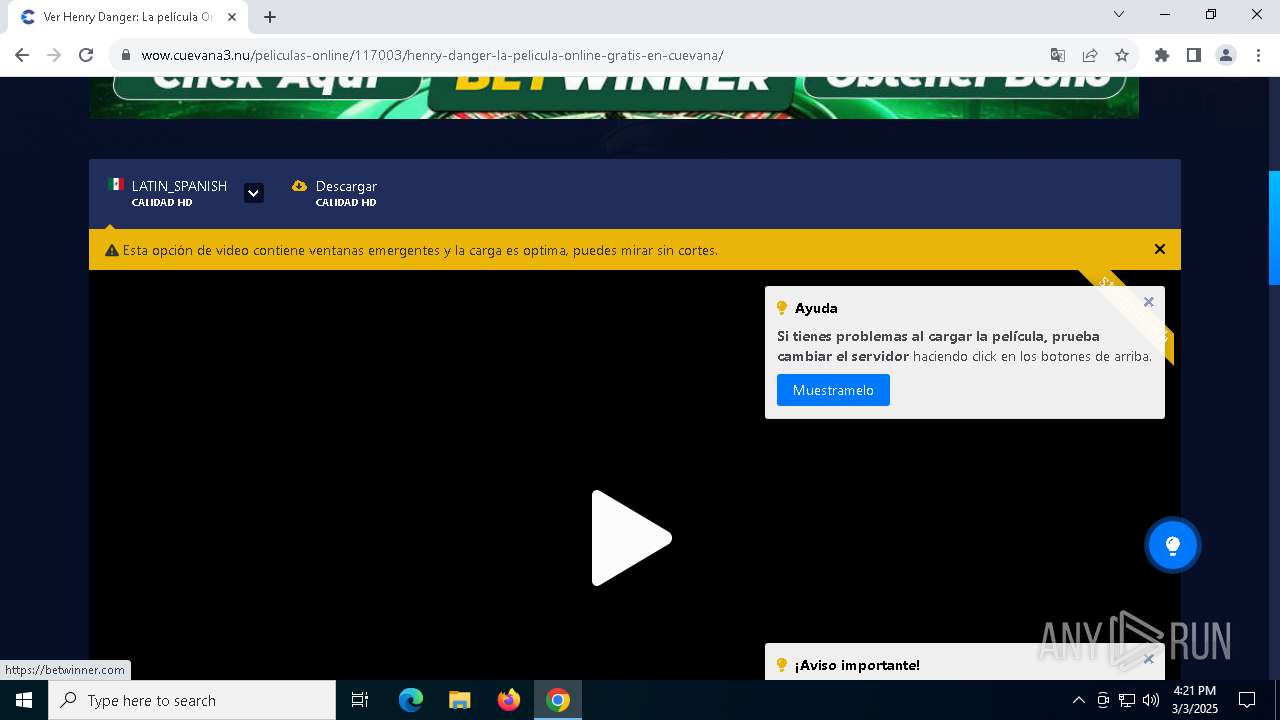Open Task View on the taskbar

click(x=360, y=700)
